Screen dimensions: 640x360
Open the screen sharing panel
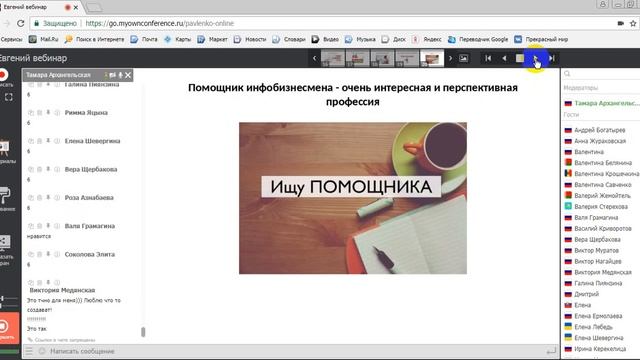pos(5,242)
